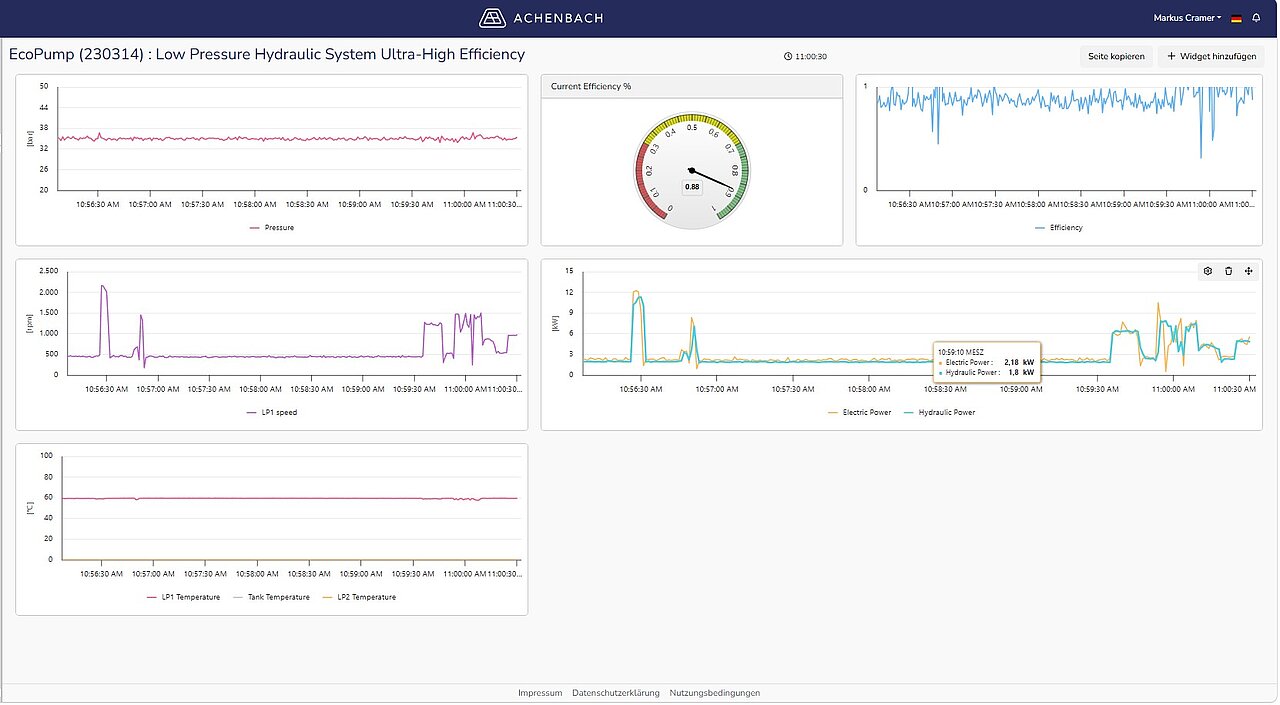1280x705 pixels.
Task: Click the efficiency gauge needle readout 0.88
Action: coord(691,186)
